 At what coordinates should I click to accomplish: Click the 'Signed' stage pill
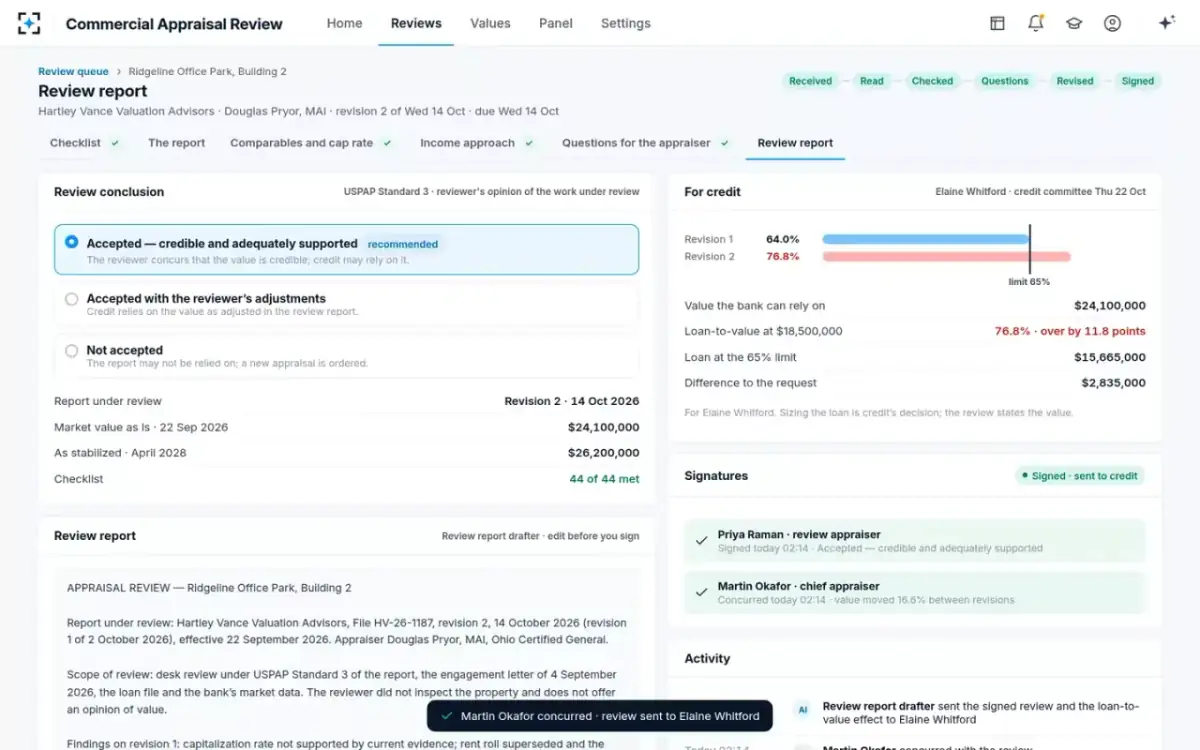[1138, 81]
